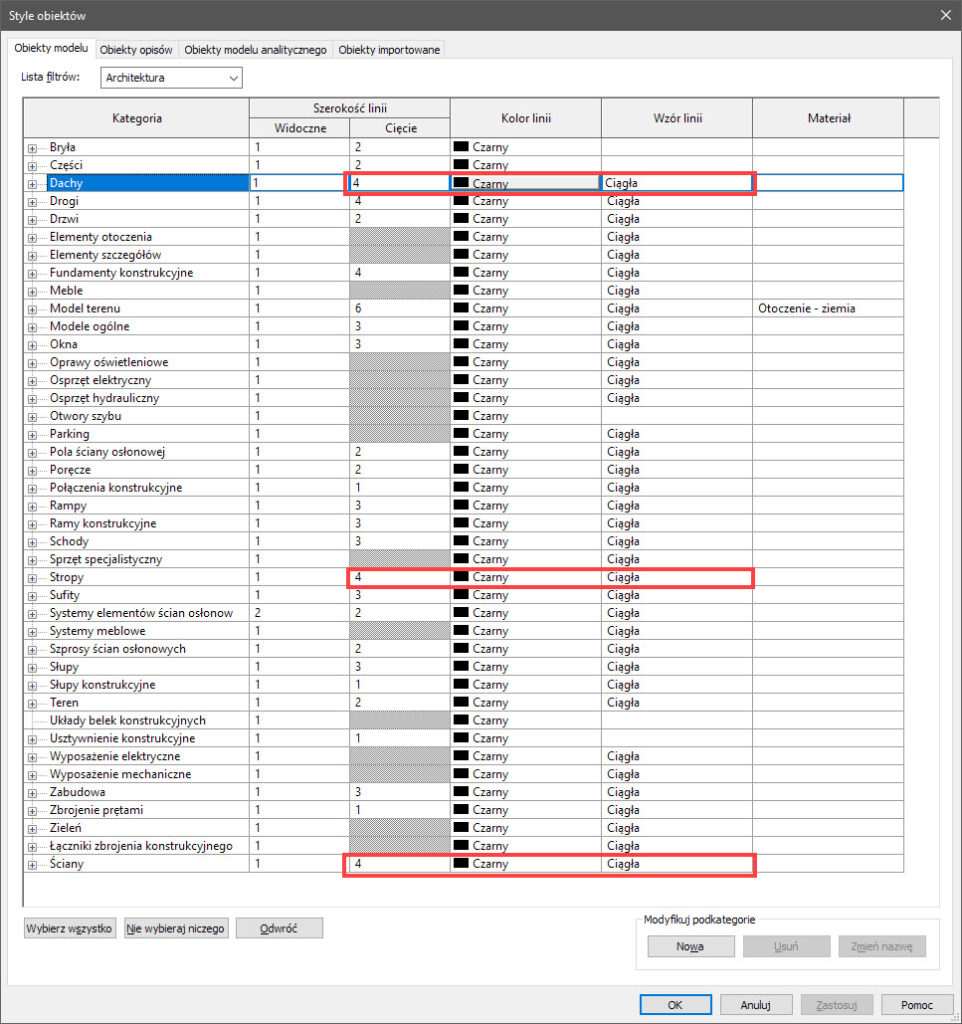Expand the Ściany category plus icon
Image resolution: width=962 pixels, height=1024 pixels.
click(32, 864)
